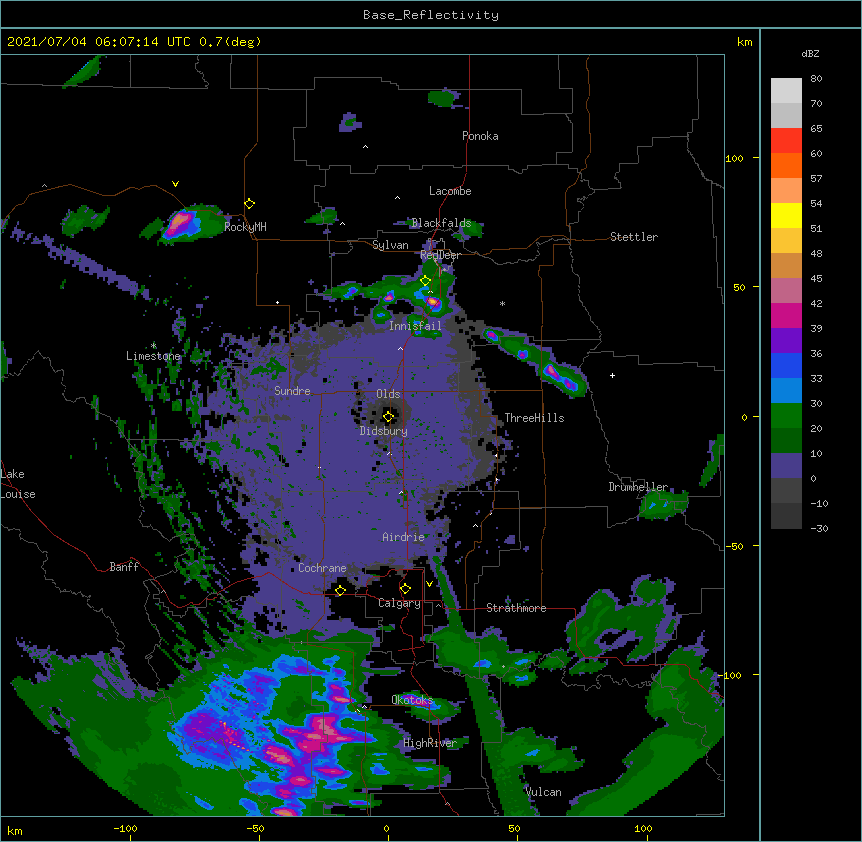Click the yellow v marker northeast of Calgary

click(429, 584)
